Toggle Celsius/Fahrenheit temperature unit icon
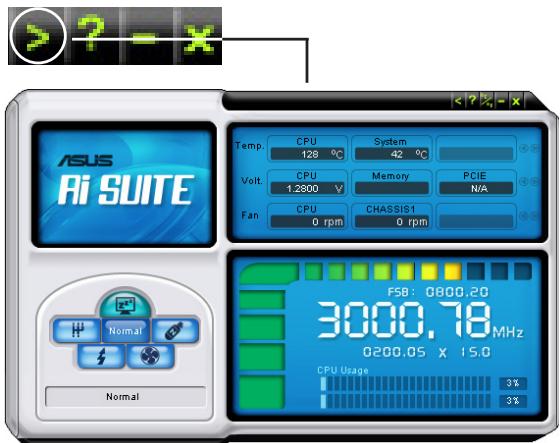560x443 pixels. pyautogui.click(x=487, y=101)
